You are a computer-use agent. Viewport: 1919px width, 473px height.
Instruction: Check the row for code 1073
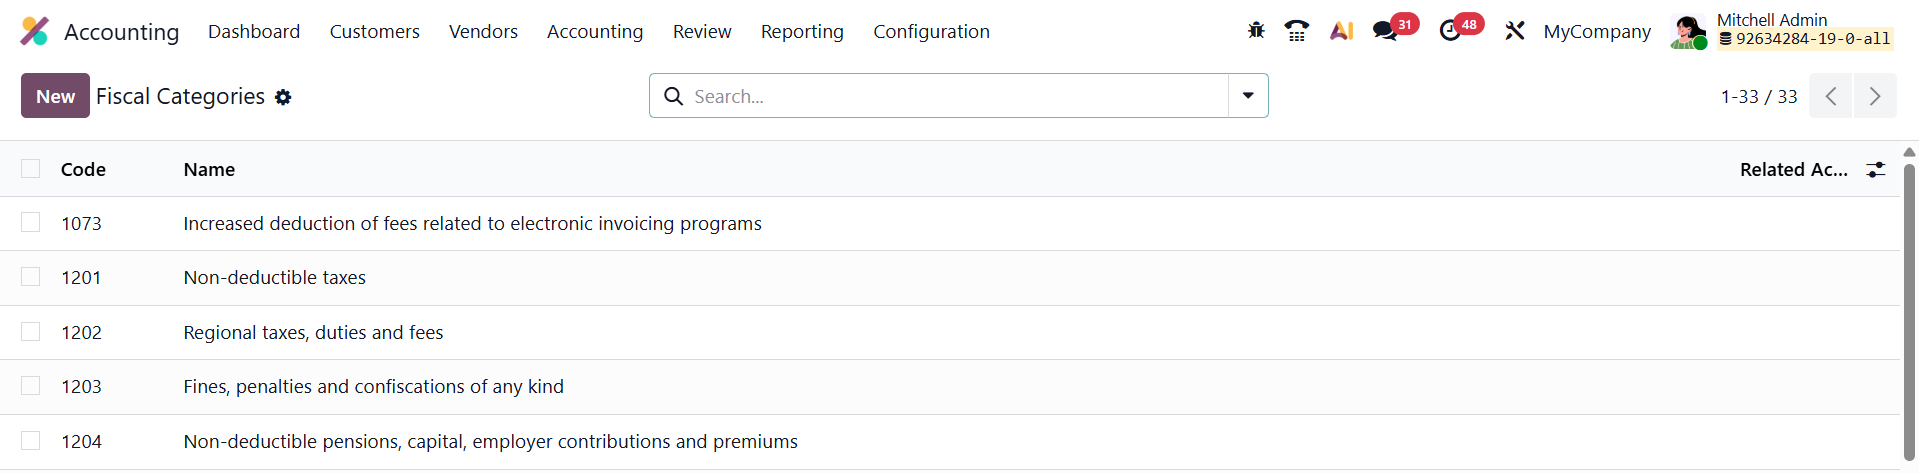(x=31, y=223)
